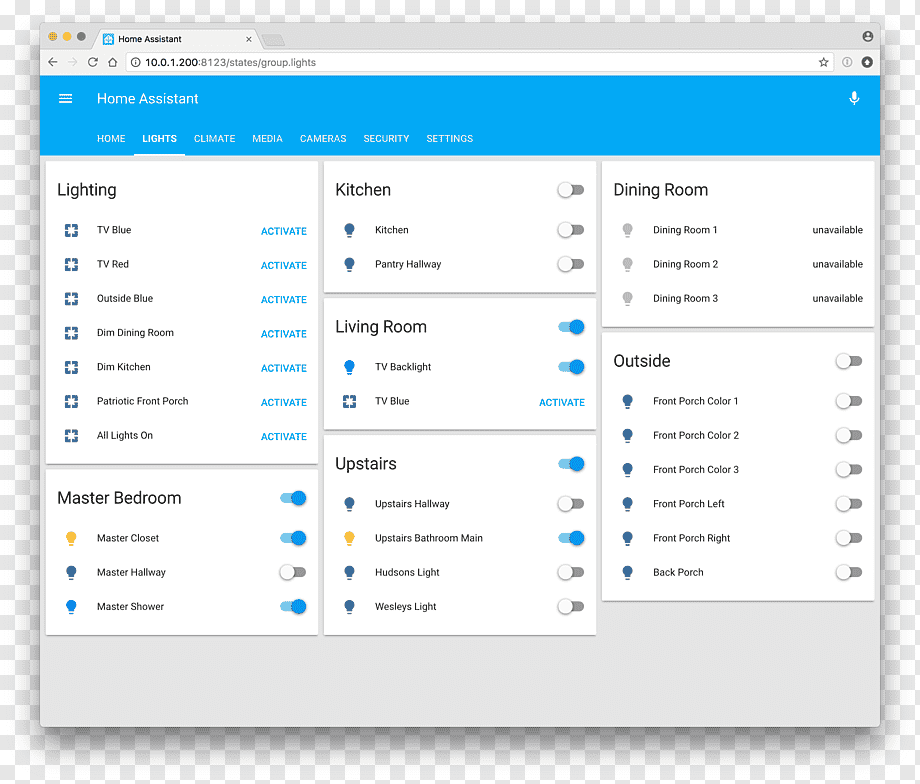Click the Dining Room 1 bulb icon
This screenshot has width=920, height=784.
627,230
